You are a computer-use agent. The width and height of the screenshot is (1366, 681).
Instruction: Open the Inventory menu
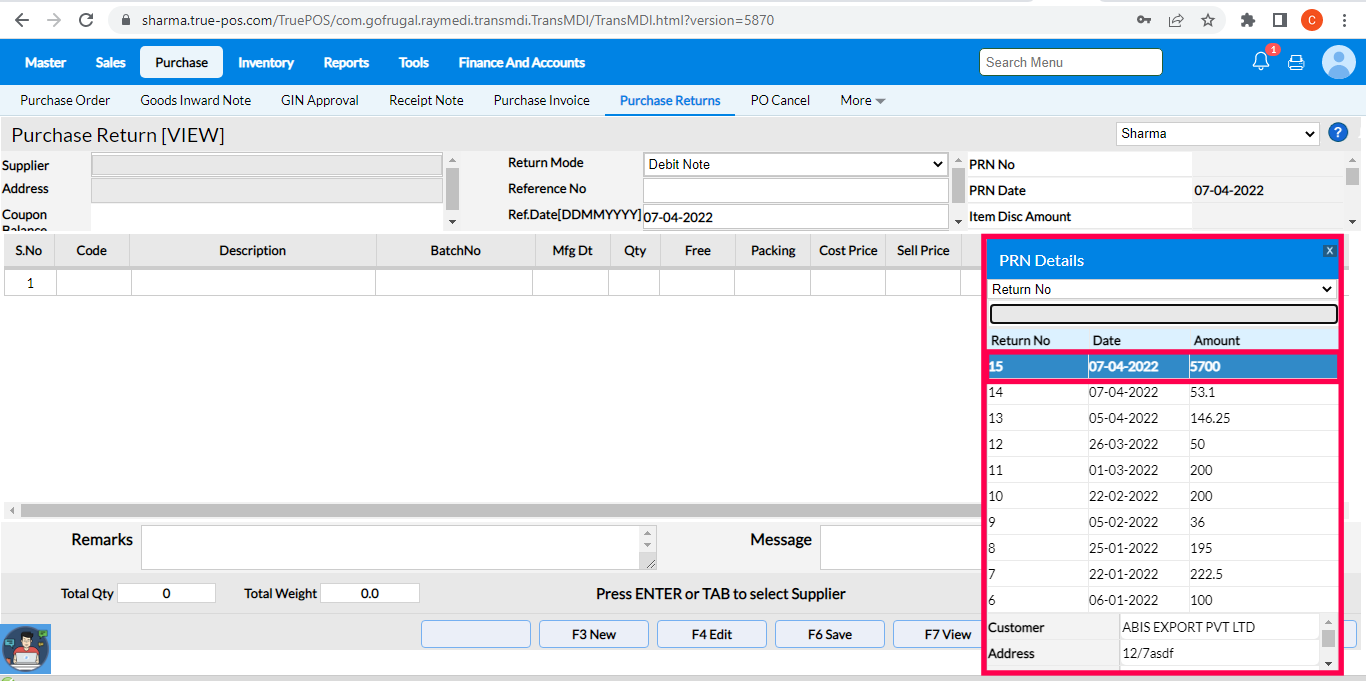(266, 62)
